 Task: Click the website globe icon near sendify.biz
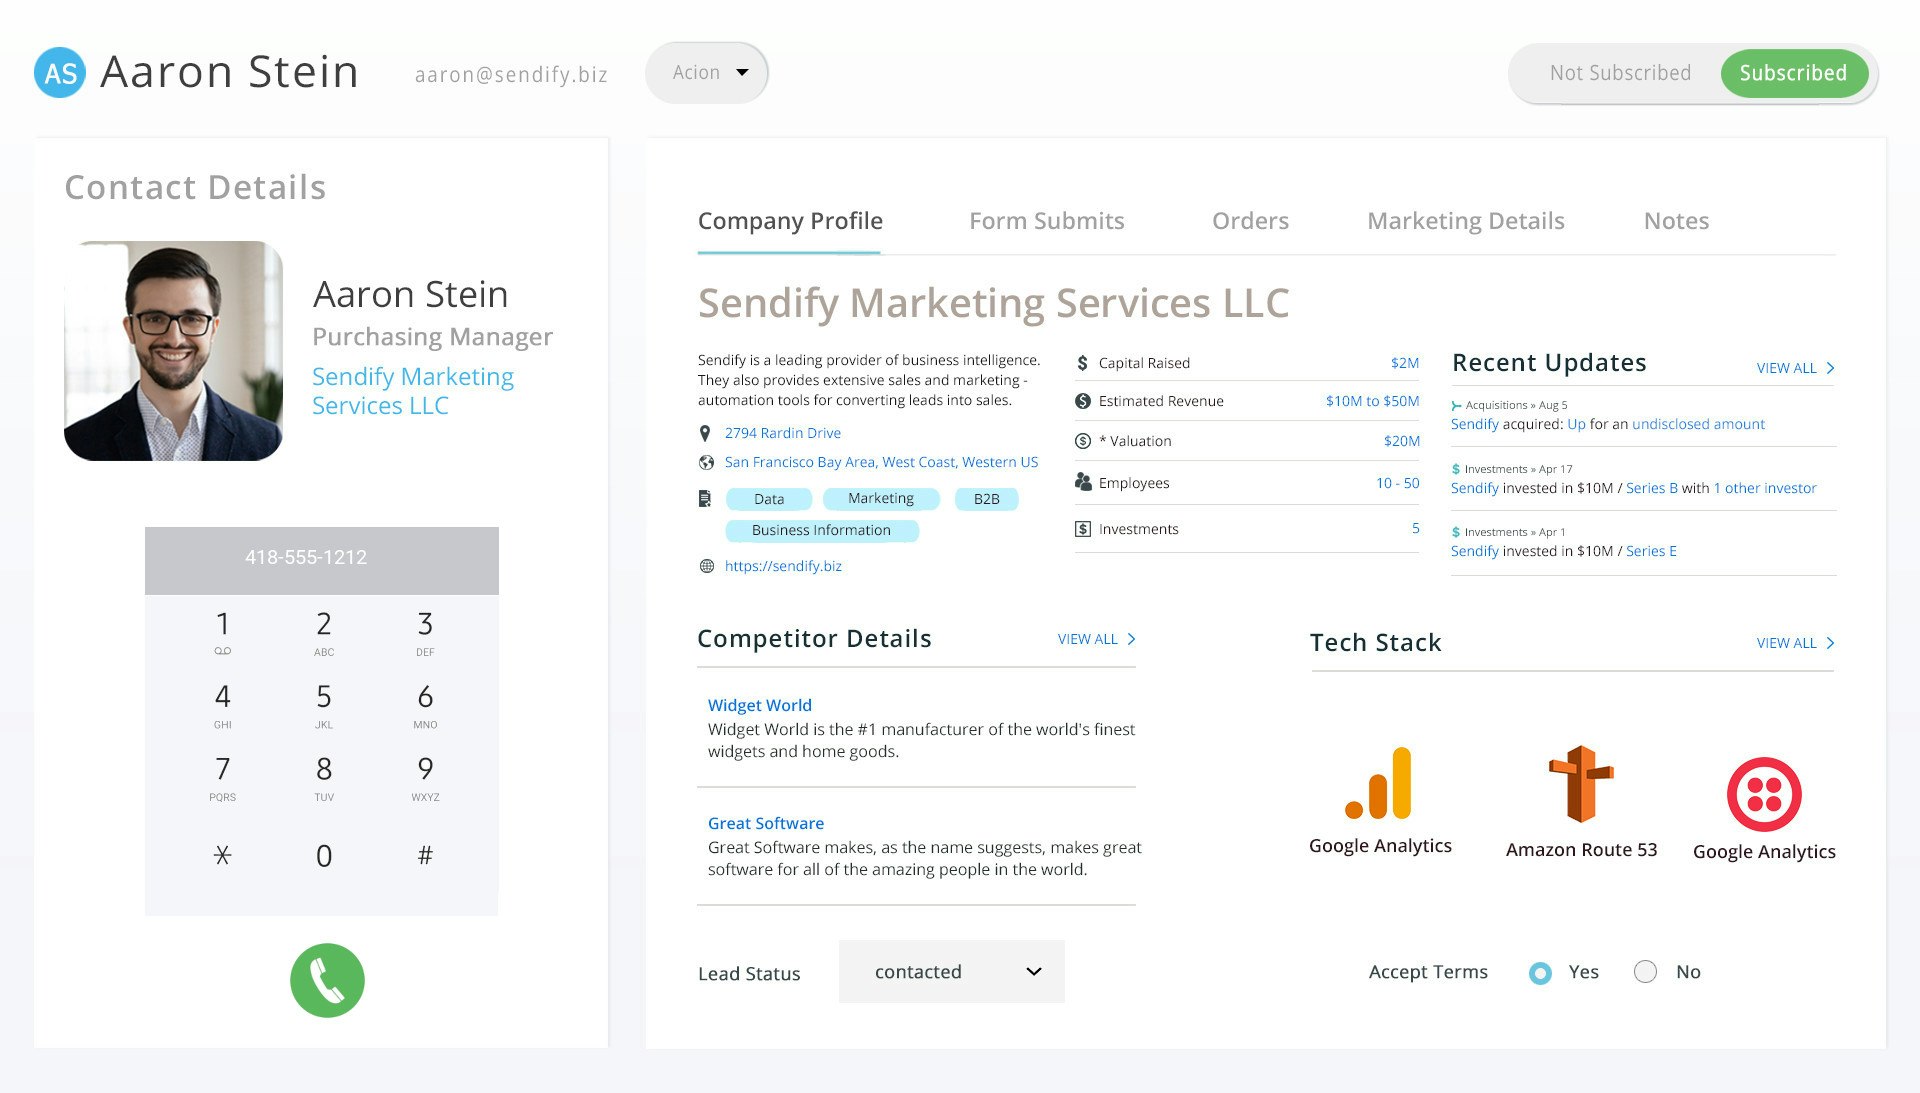707,566
